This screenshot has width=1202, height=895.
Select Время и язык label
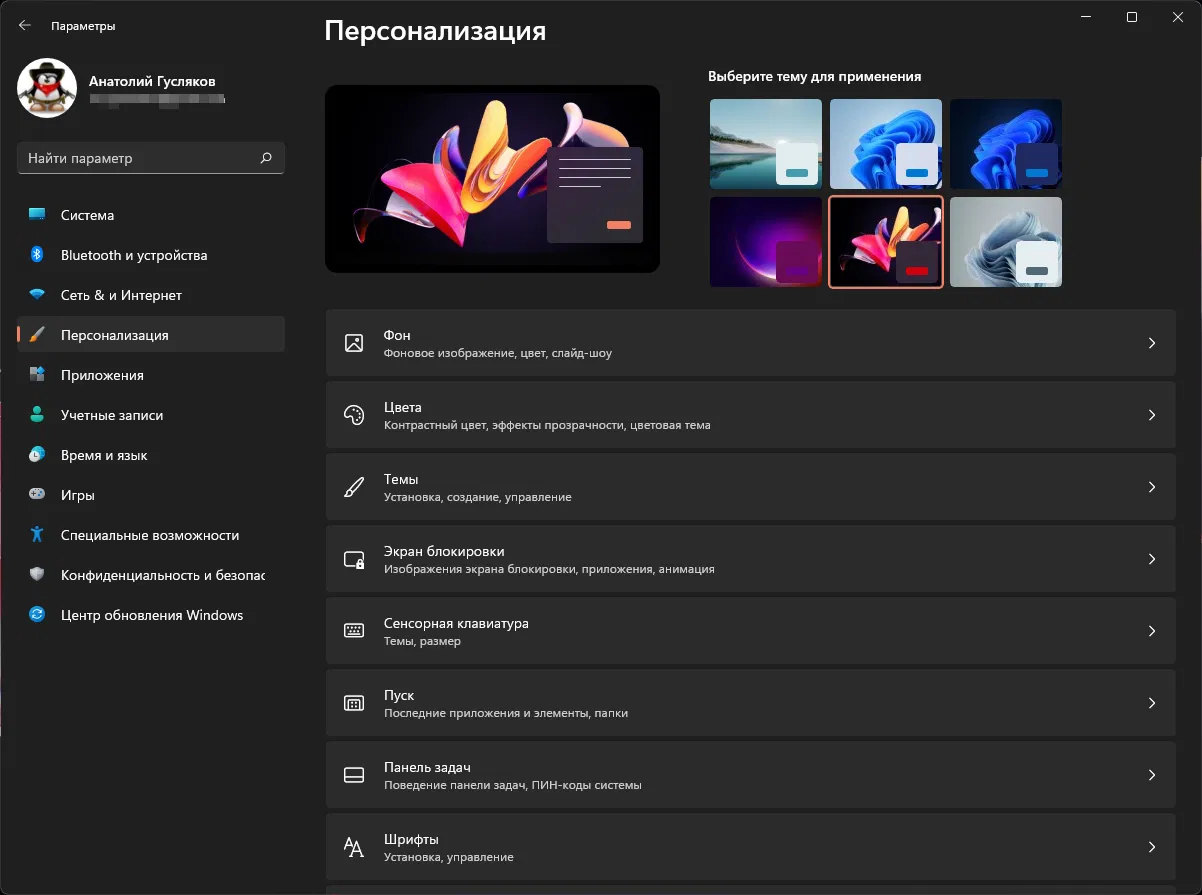[104, 455]
